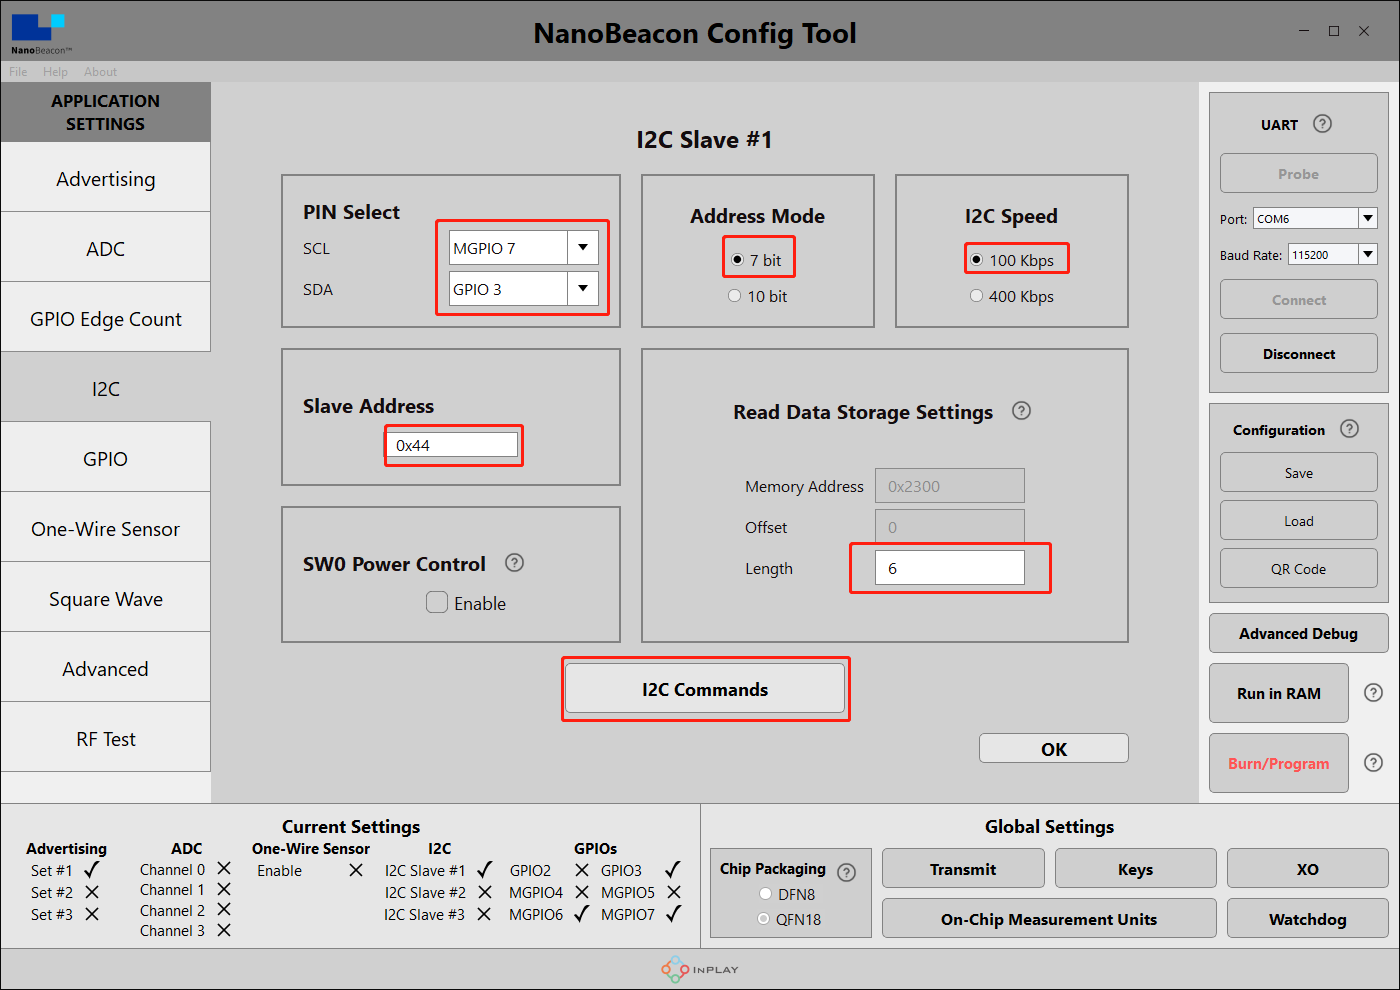Save the configuration
Screen dimensions: 1400x990
point(1299,473)
